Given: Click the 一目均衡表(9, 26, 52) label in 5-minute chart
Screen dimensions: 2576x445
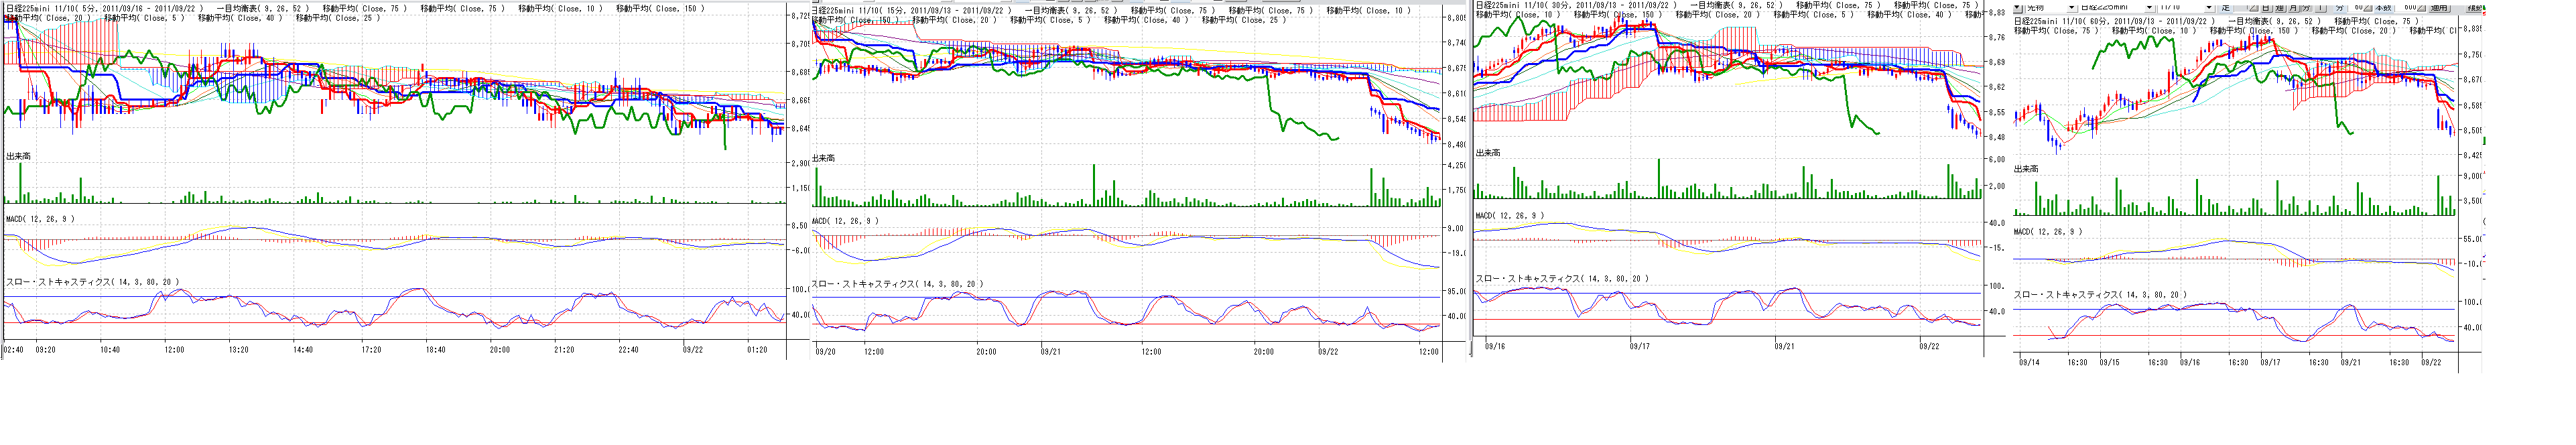Looking at the screenshot, I should 262,8.
